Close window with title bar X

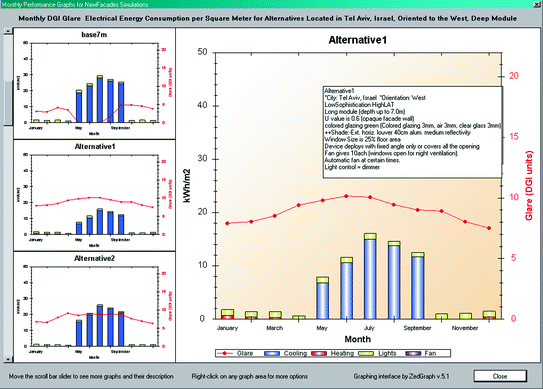point(539,4)
